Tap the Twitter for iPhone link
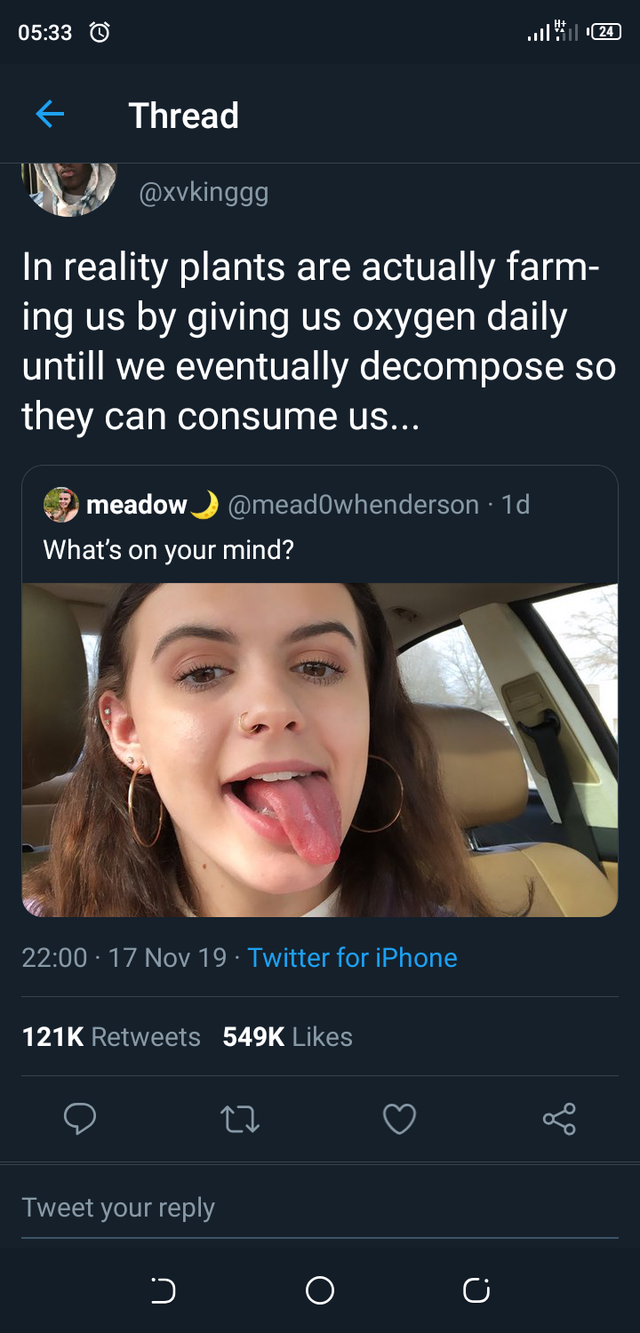This screenshot has width=640, height=1333. point(352,958)
